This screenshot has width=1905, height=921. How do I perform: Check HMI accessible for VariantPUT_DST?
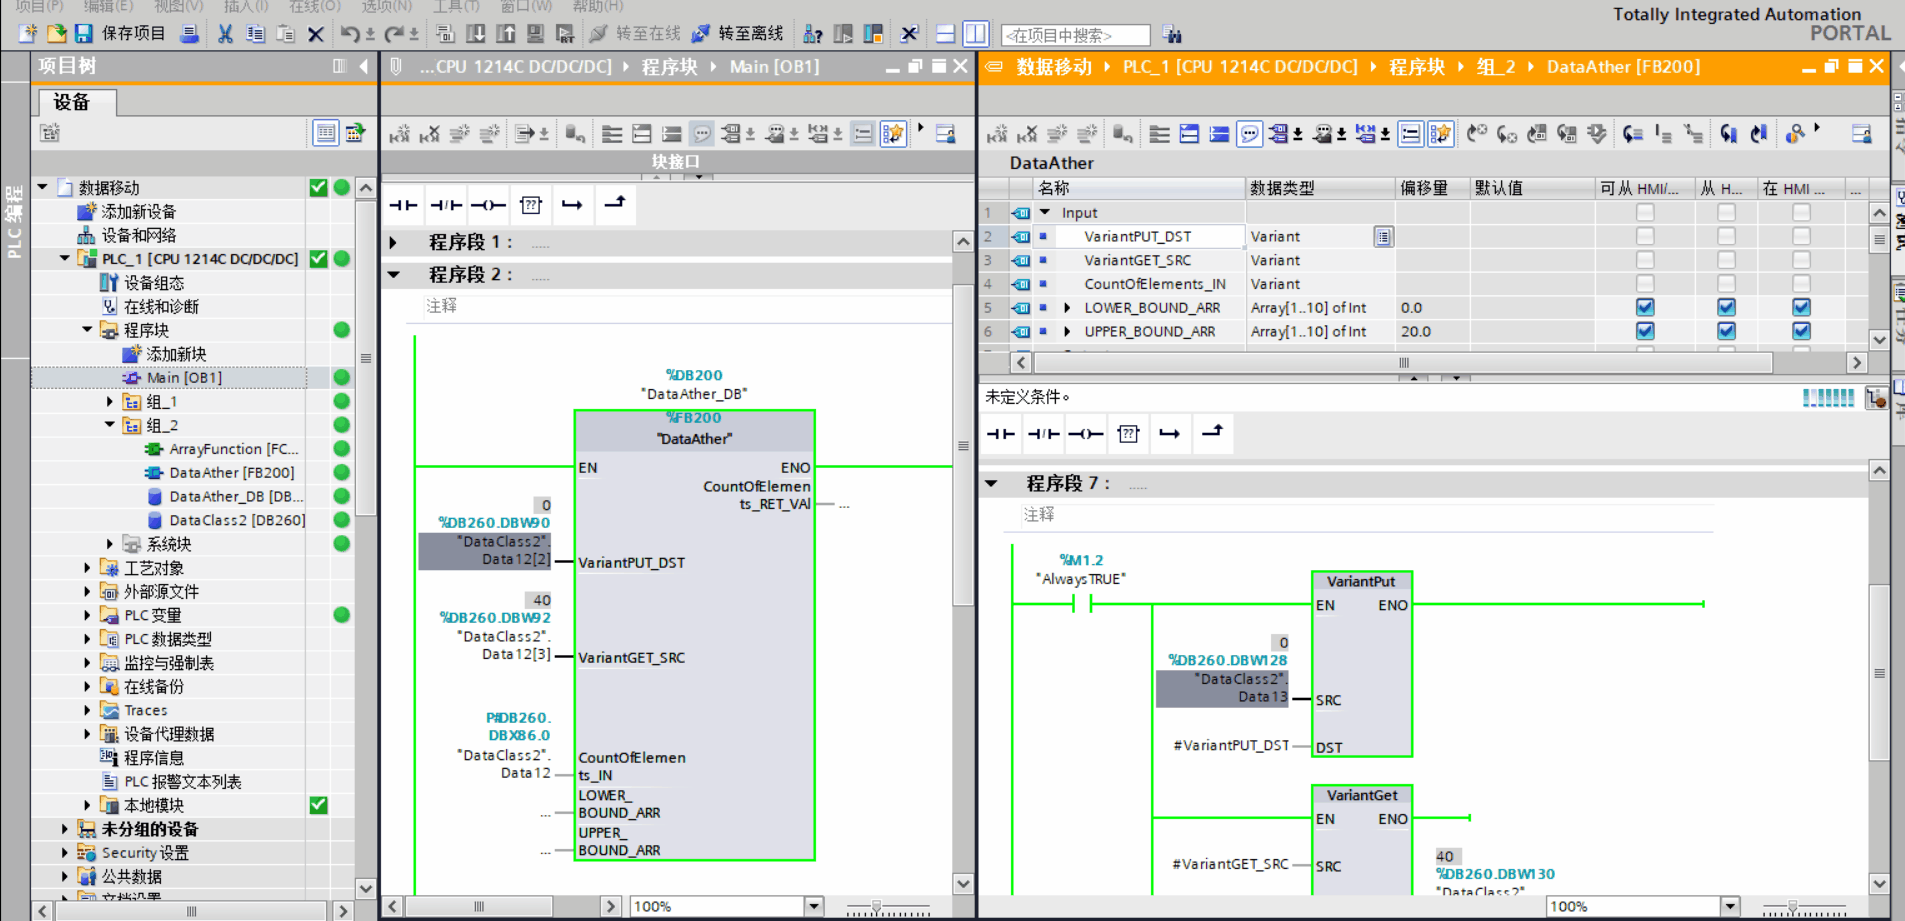[1645, 236]
